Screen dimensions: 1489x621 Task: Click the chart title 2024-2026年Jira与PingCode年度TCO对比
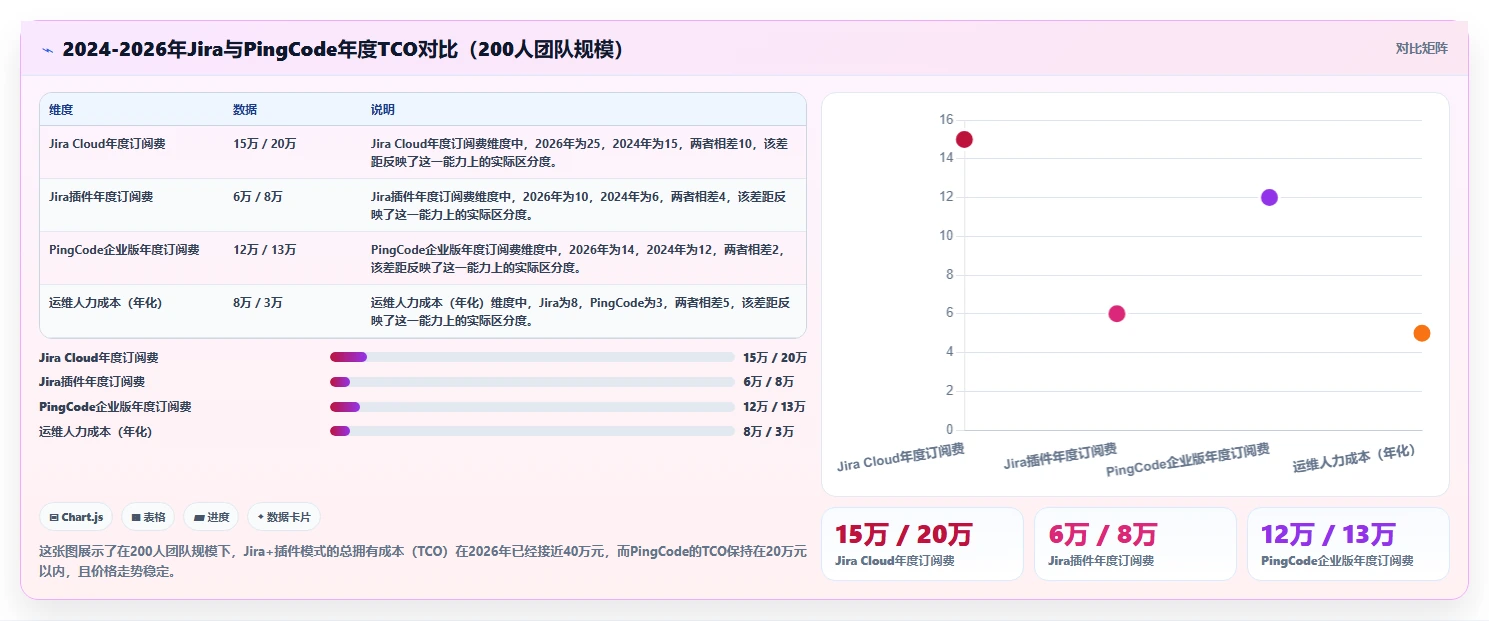[x=344, y=50]
